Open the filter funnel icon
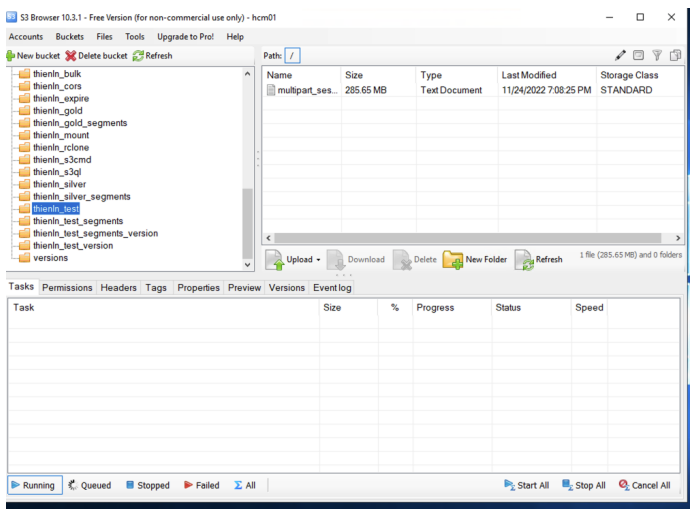This screenshot has width=695, height=516. point(657,56)
